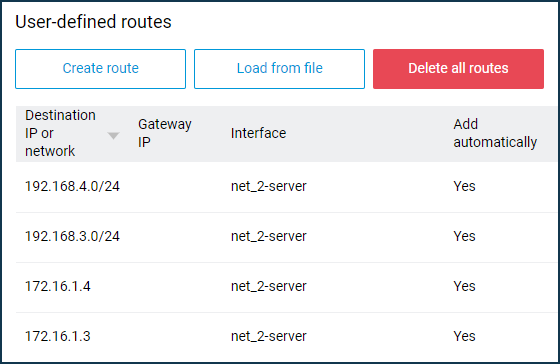Open the 172.16.1.4 route entry
The width and height of the screenshot is (560, 364).
286,286
